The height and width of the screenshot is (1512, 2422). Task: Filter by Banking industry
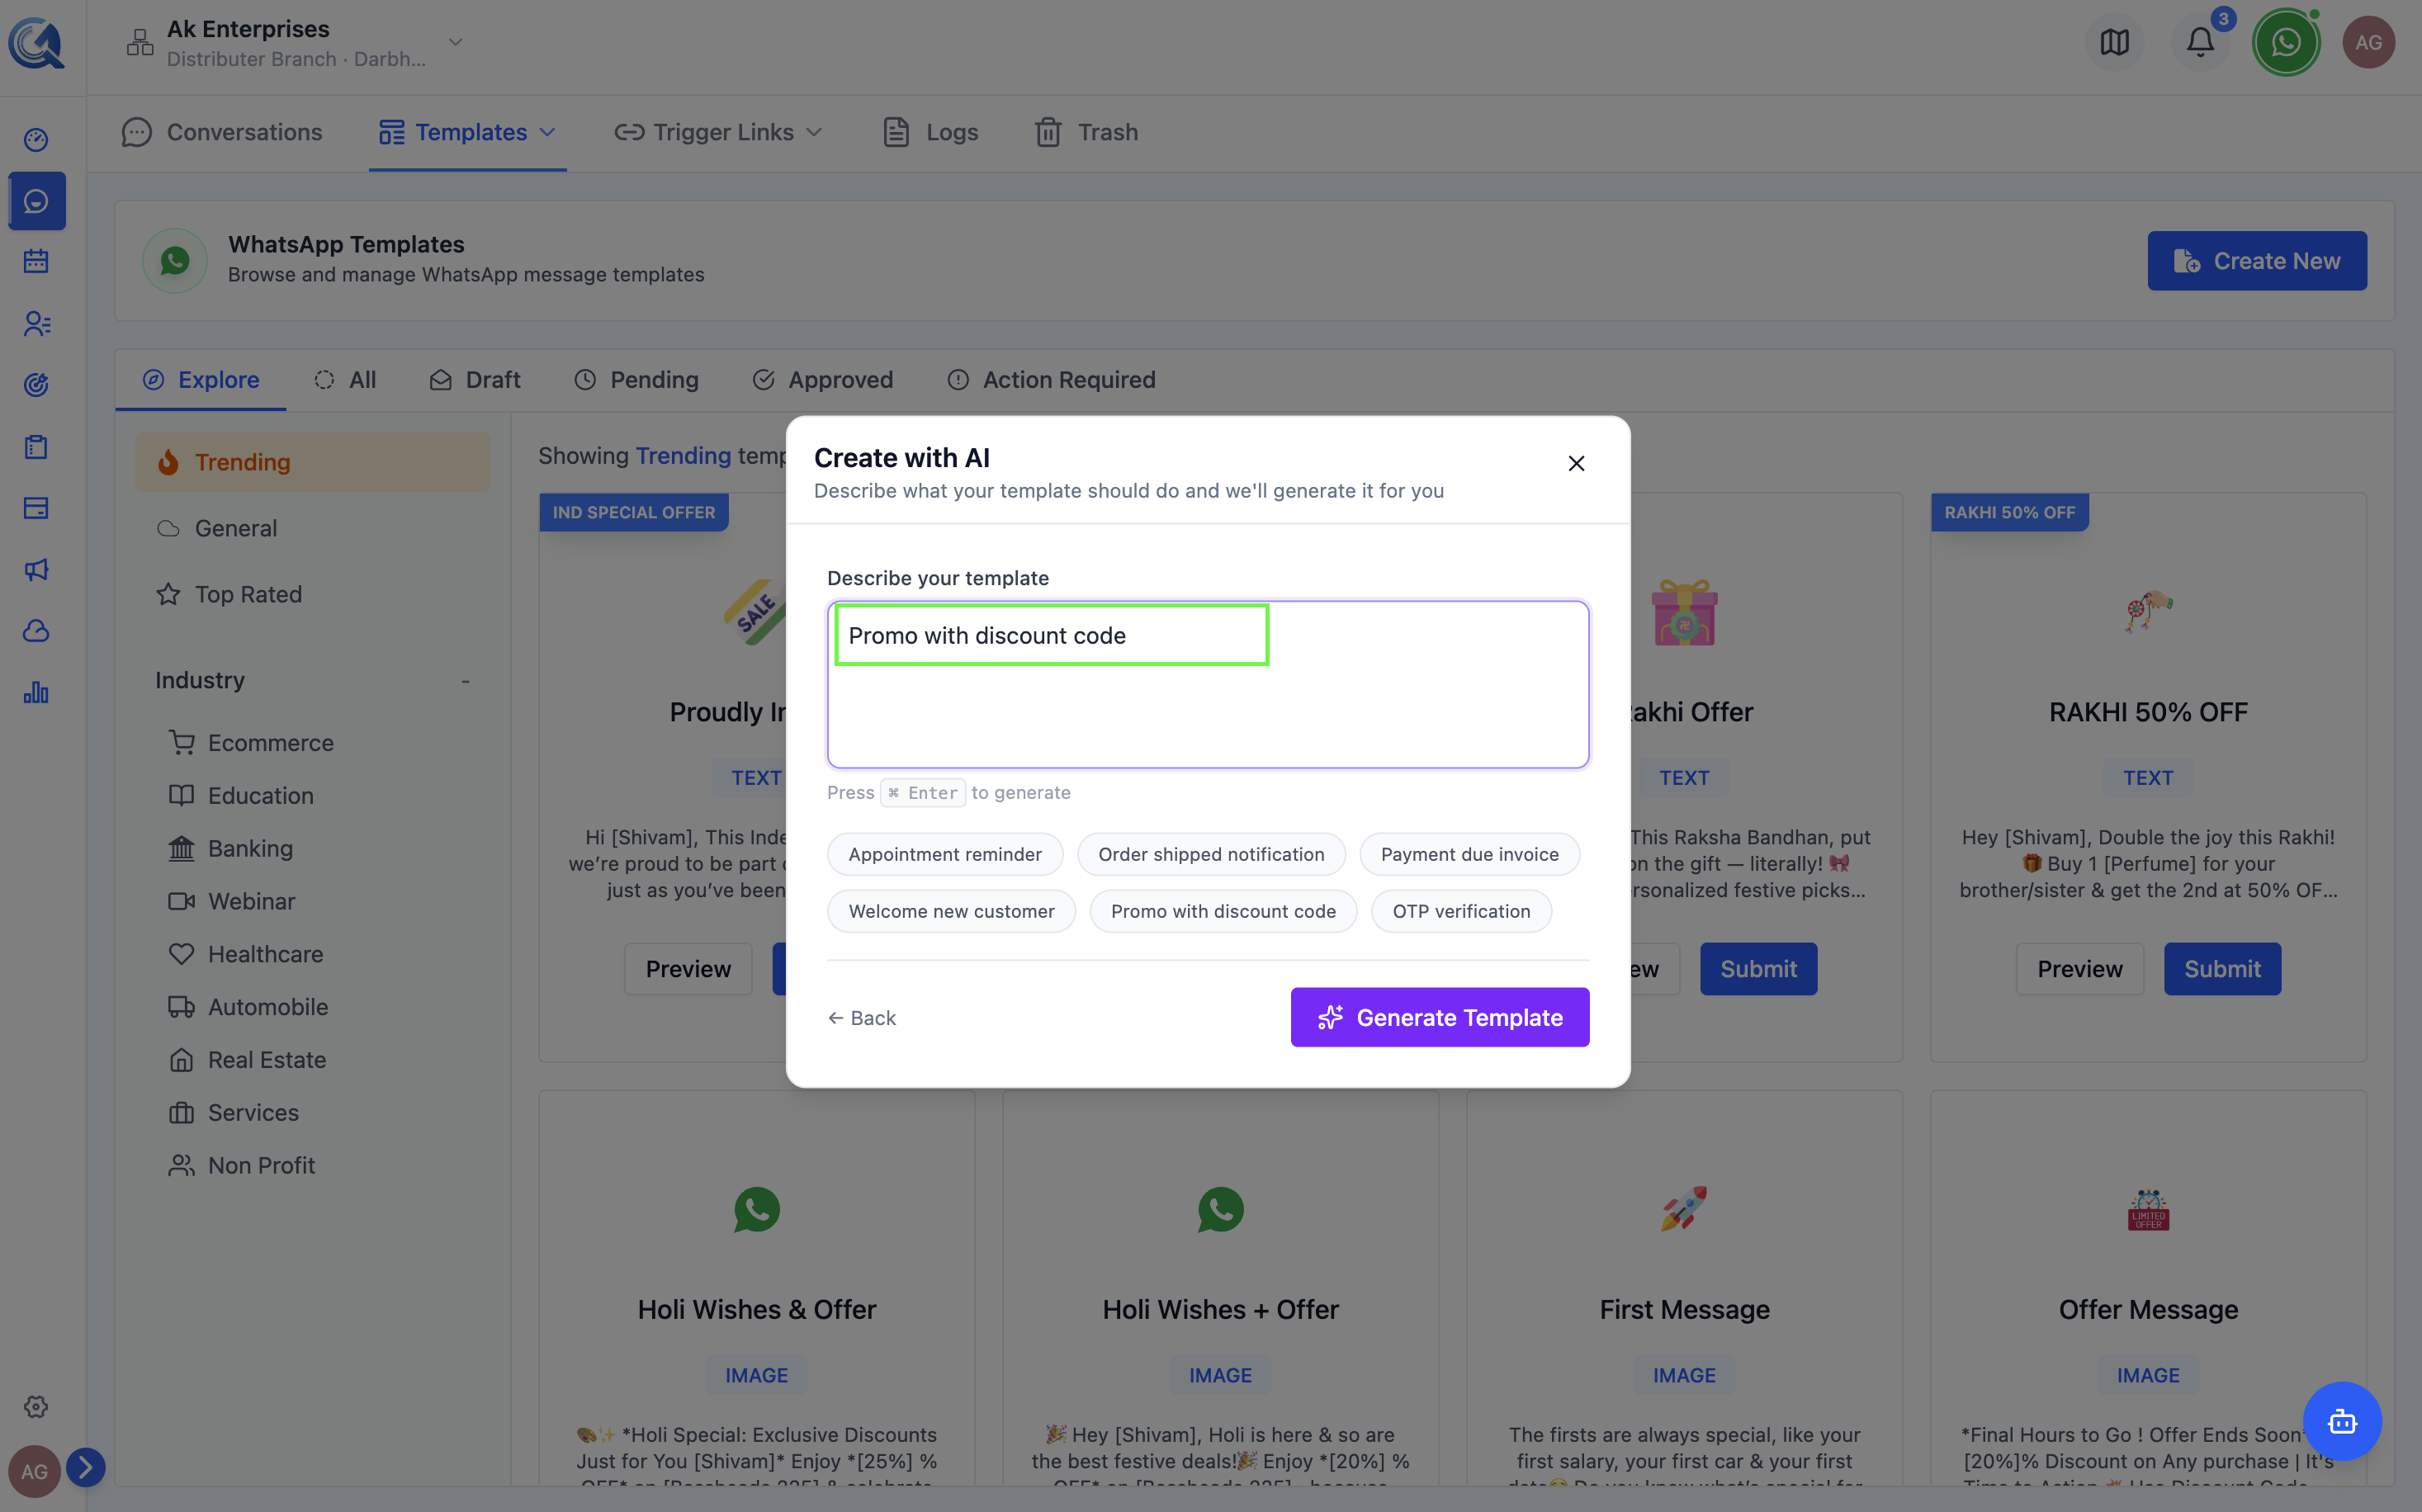(231, 849)
